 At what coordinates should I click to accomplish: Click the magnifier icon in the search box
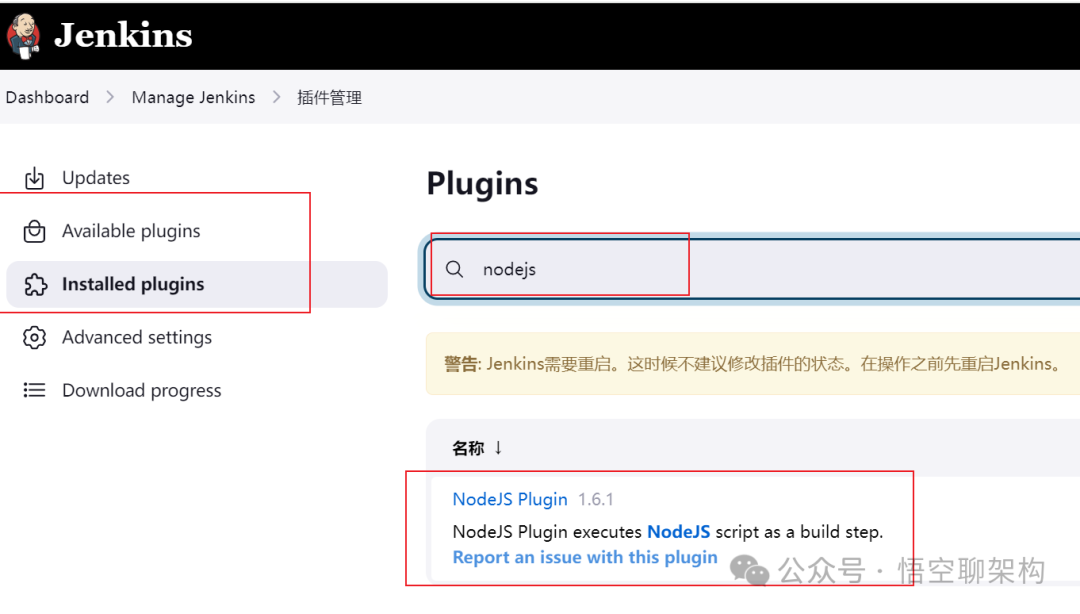tap(455, 269)
